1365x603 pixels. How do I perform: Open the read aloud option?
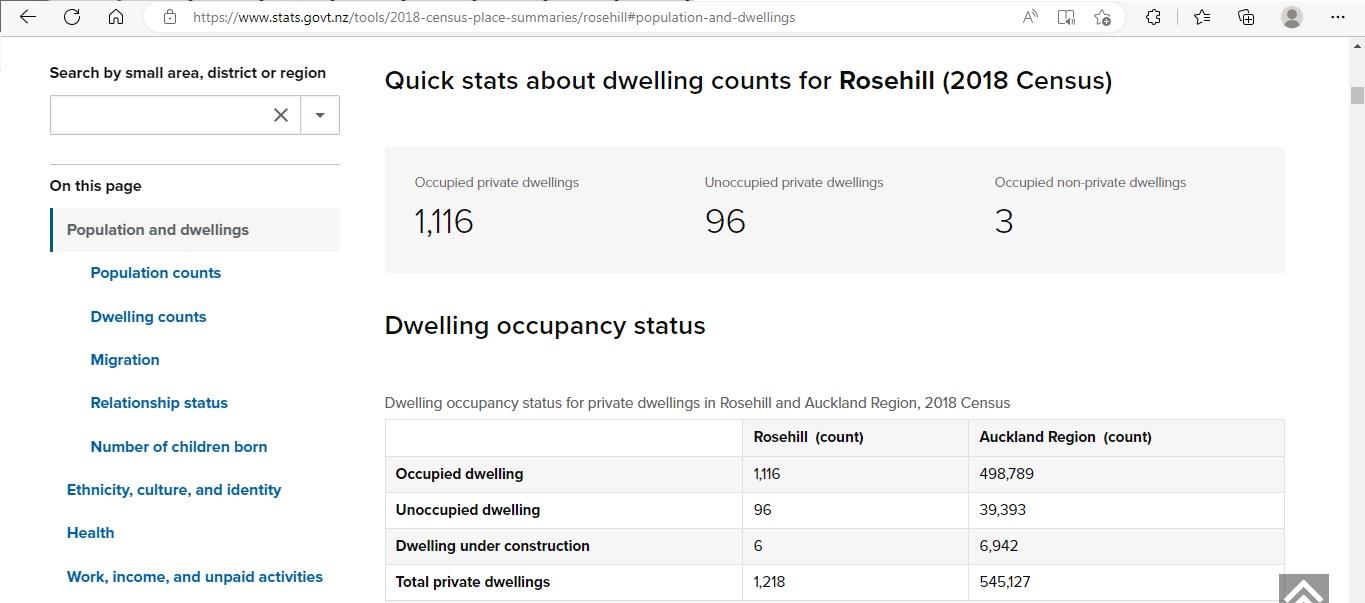[1030, 17]
